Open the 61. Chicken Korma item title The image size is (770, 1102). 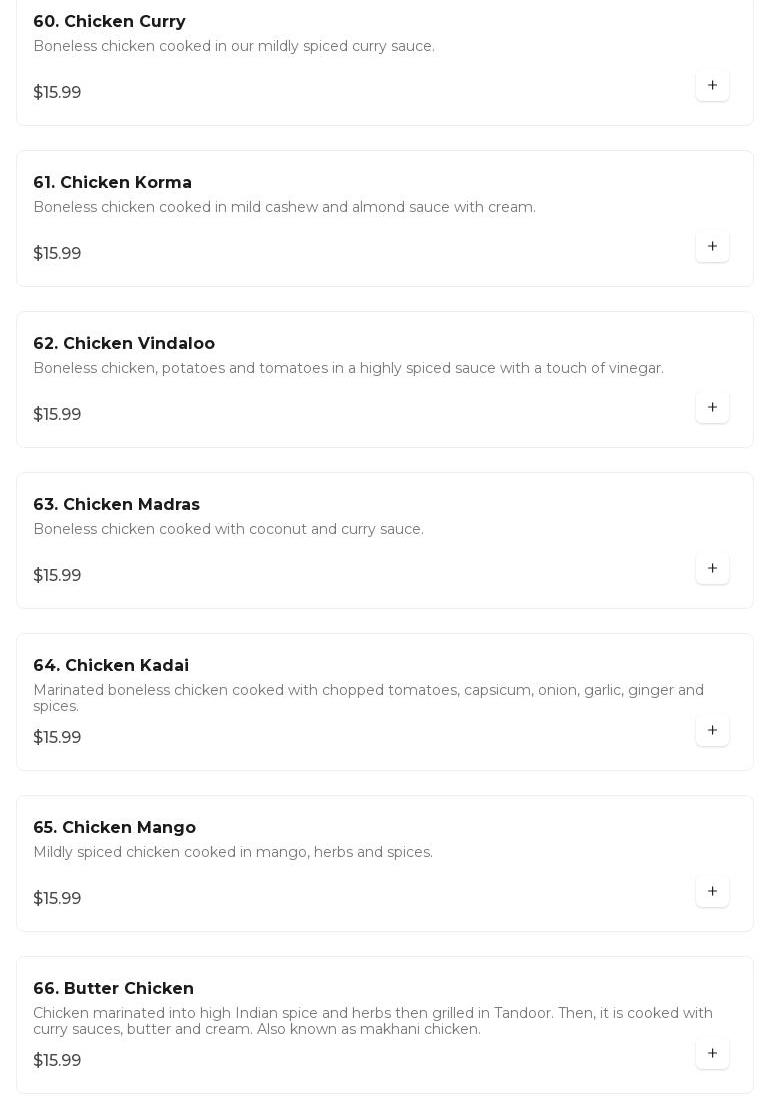point(112,183)
